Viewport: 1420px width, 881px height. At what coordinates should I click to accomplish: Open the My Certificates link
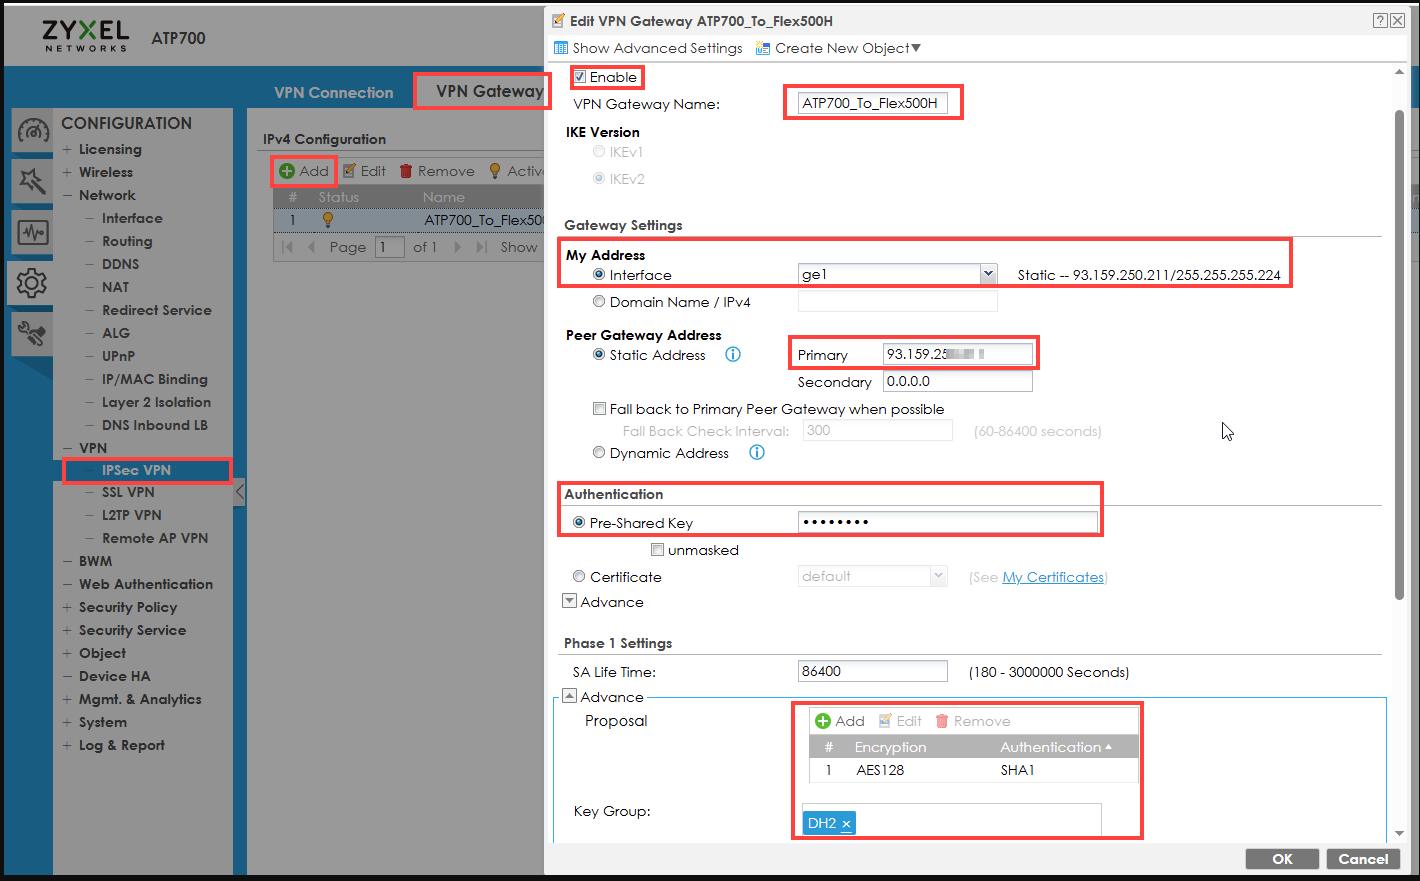[1053, 577]
